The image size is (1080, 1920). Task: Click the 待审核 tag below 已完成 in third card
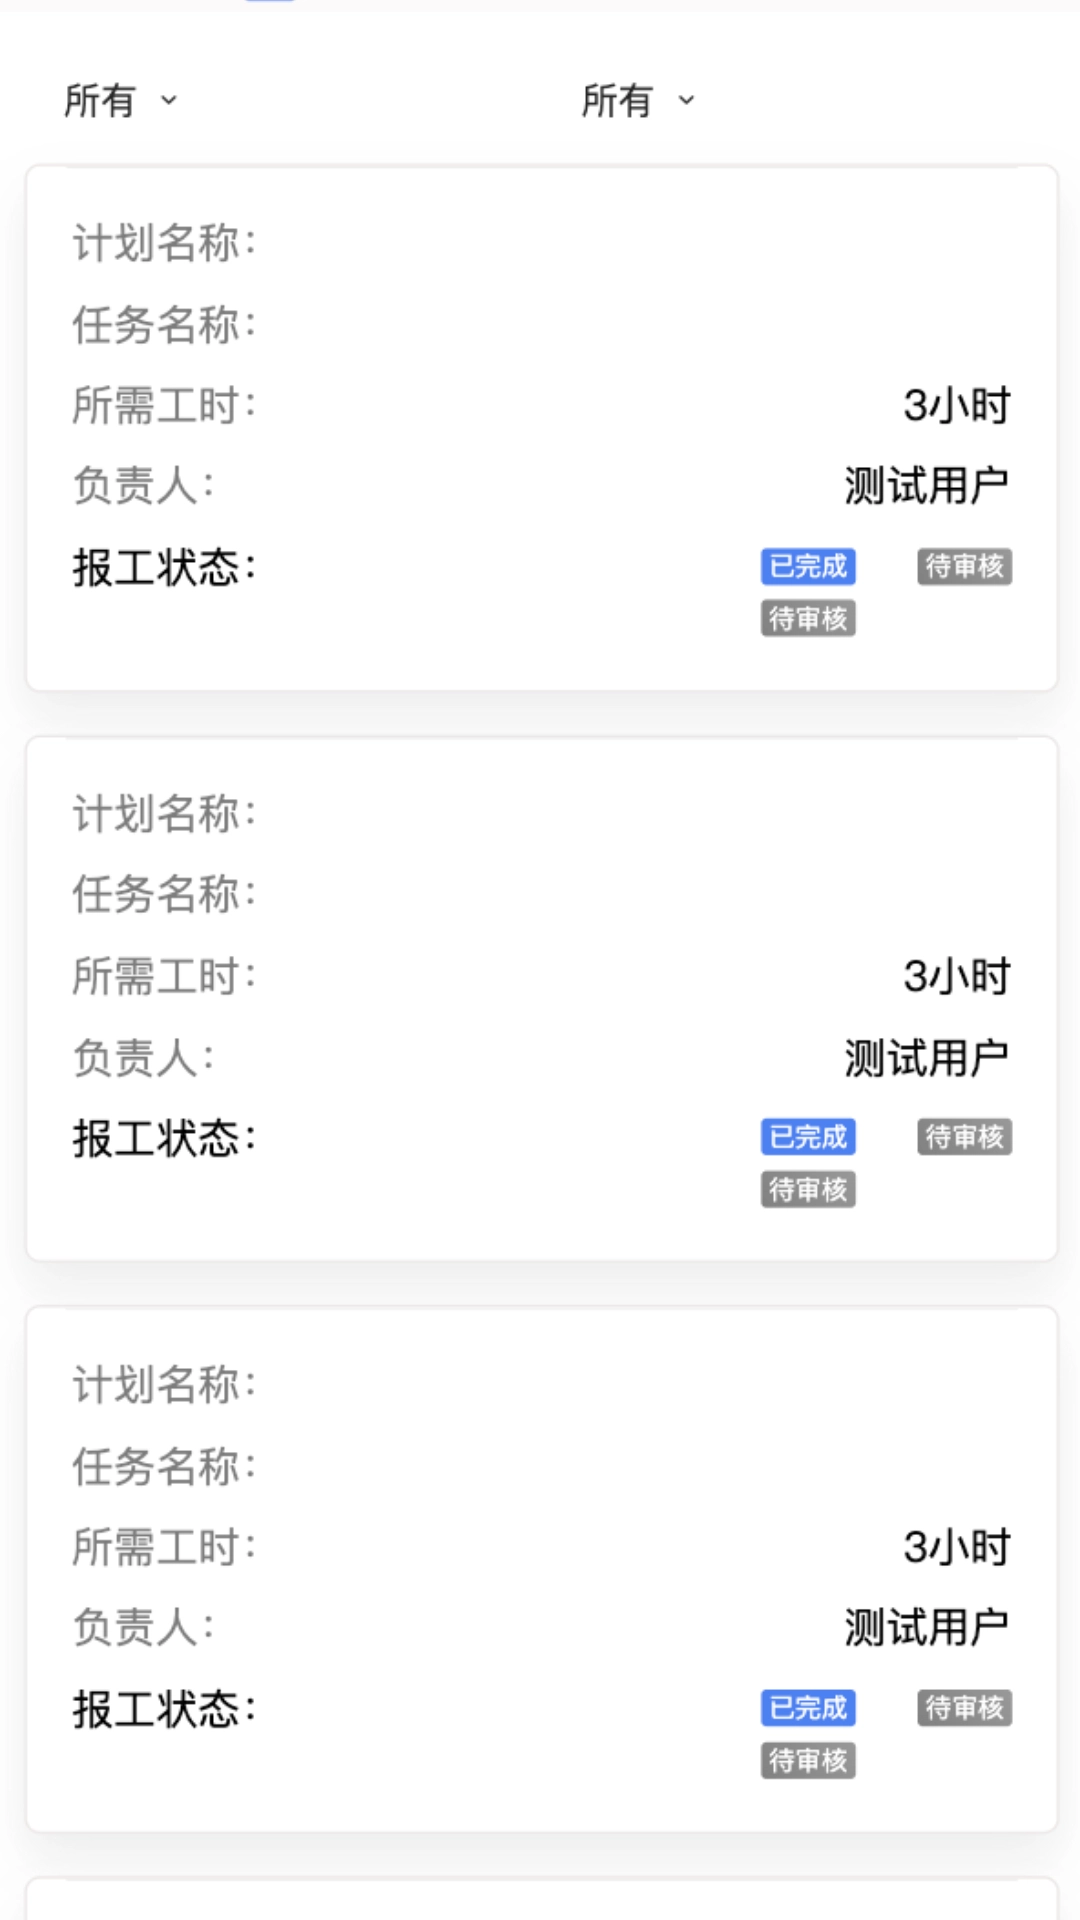click(808, 1761)
